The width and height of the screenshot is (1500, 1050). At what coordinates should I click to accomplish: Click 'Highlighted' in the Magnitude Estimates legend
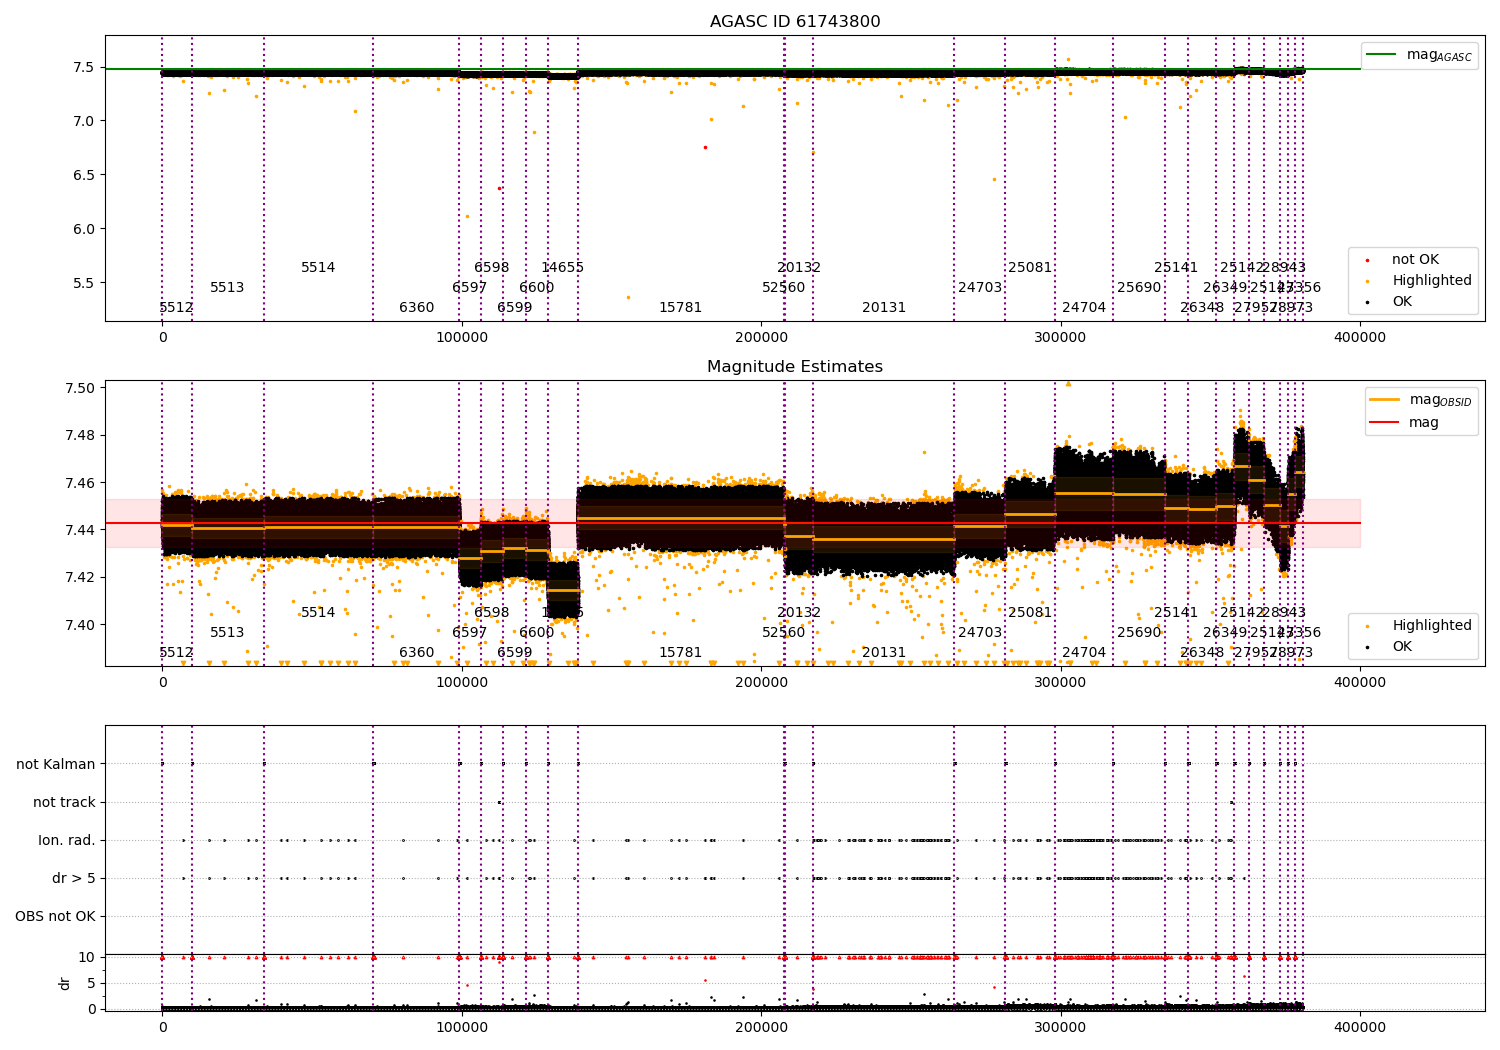click(1431, 626)
